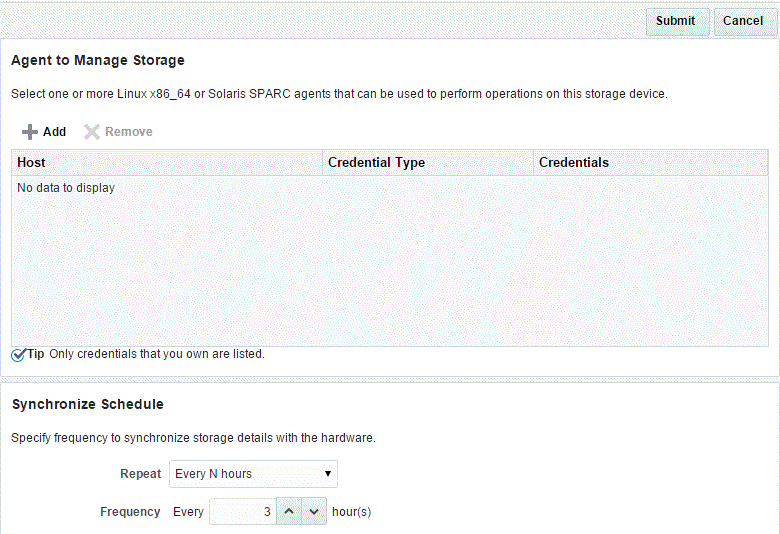Select the Credentials column header
This screenshot has width=780, height=534.
573,163
